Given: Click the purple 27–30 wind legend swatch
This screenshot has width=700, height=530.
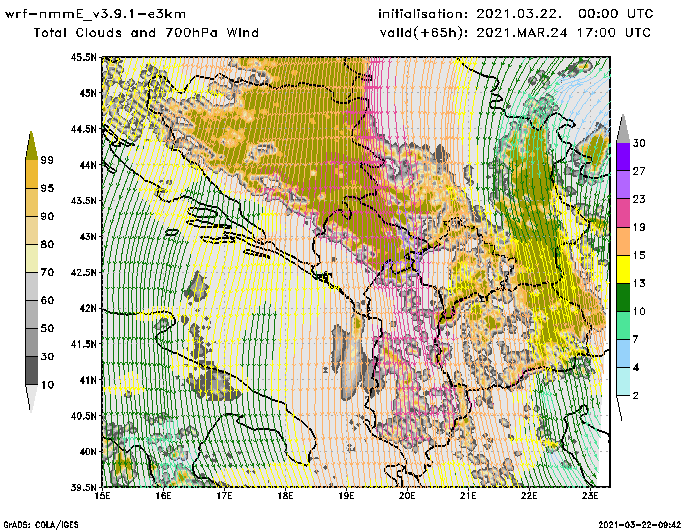Looking at the screenshot, I should 623,156.
